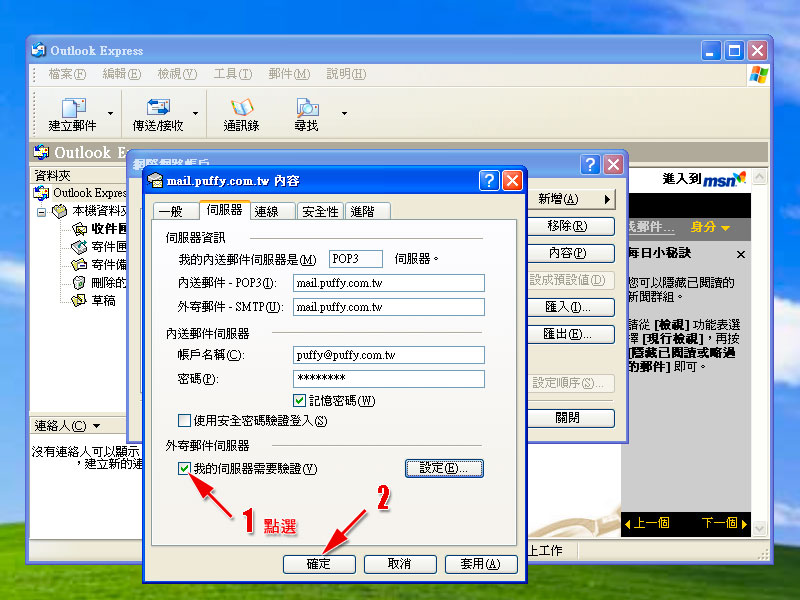Click the Create Mail (建立郵件) toolbar icon
Screen dimensions: 800x600
[73, 107]
